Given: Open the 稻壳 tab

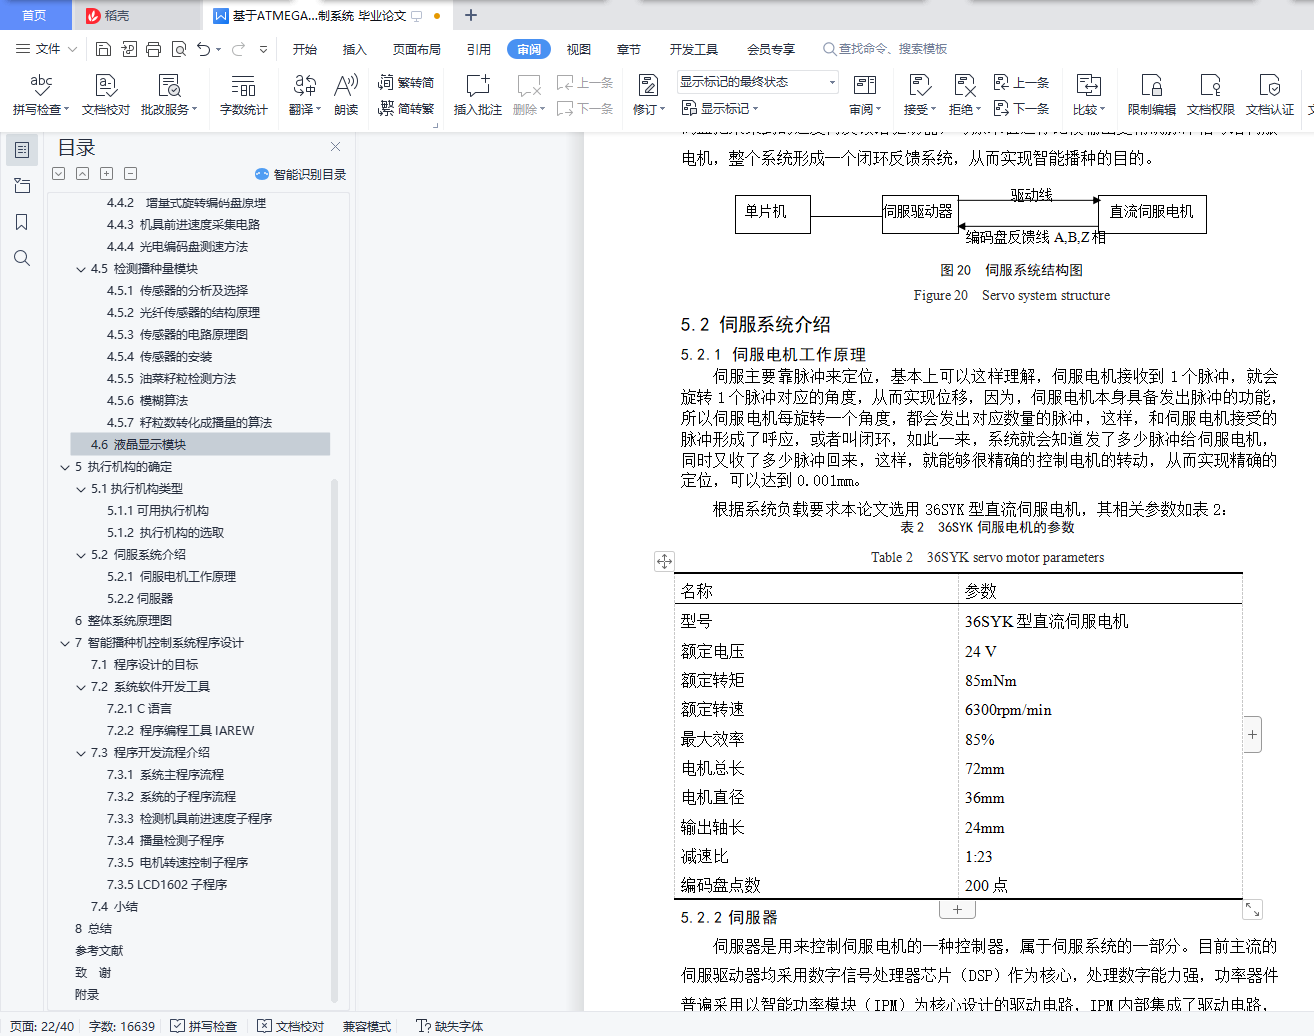Looking at the screenshot, I should [x=136, y=15].
